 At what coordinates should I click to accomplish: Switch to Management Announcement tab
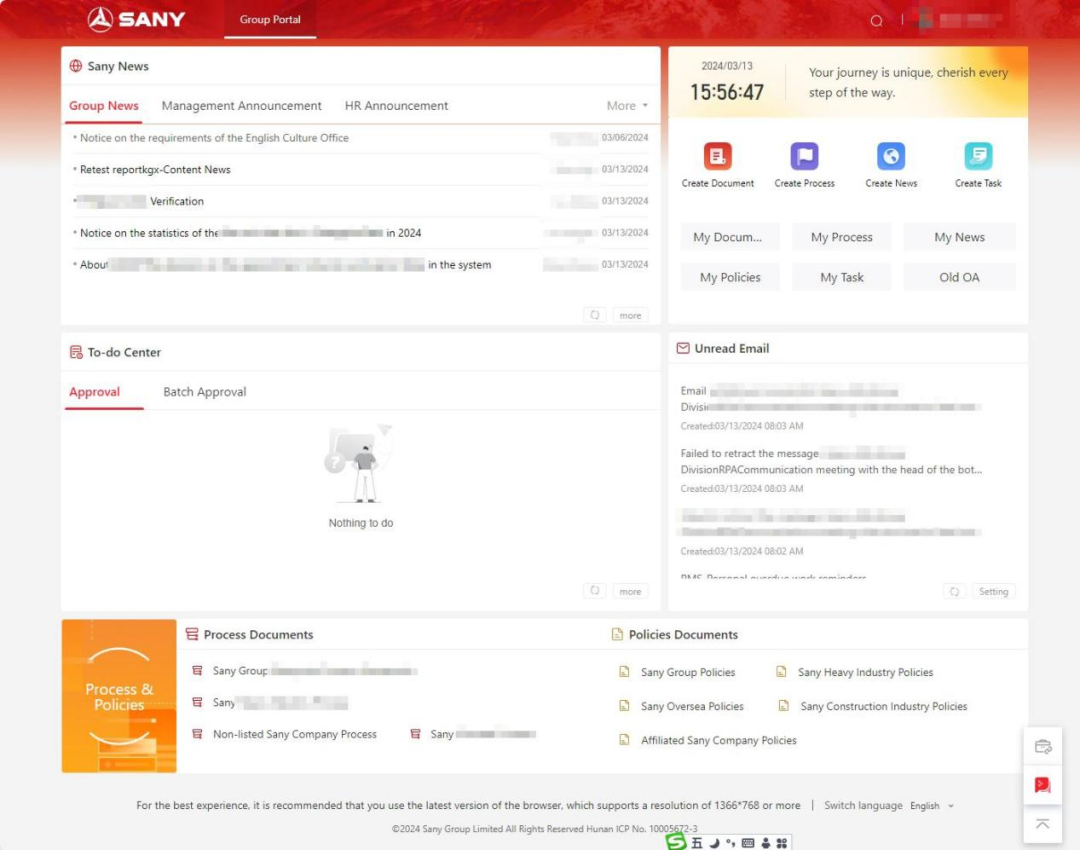(x=241, y=105)
